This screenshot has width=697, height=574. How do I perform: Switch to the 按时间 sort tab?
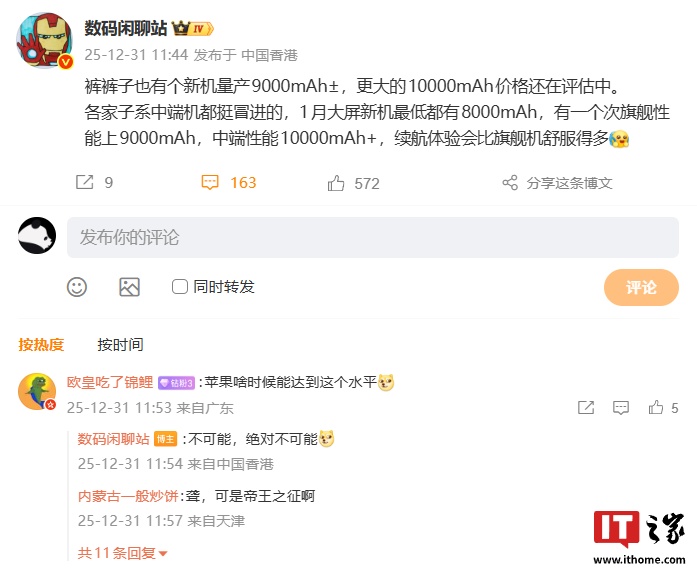click(x=120, y=345)
